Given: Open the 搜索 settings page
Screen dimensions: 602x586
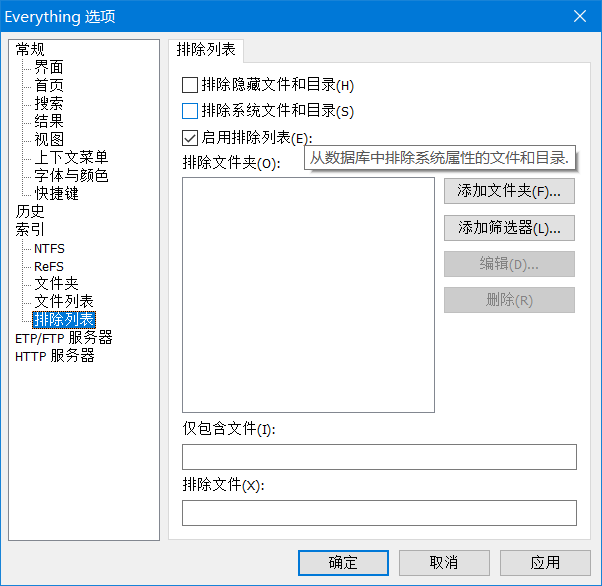Looking at the screenshot, I should [49, 103].
